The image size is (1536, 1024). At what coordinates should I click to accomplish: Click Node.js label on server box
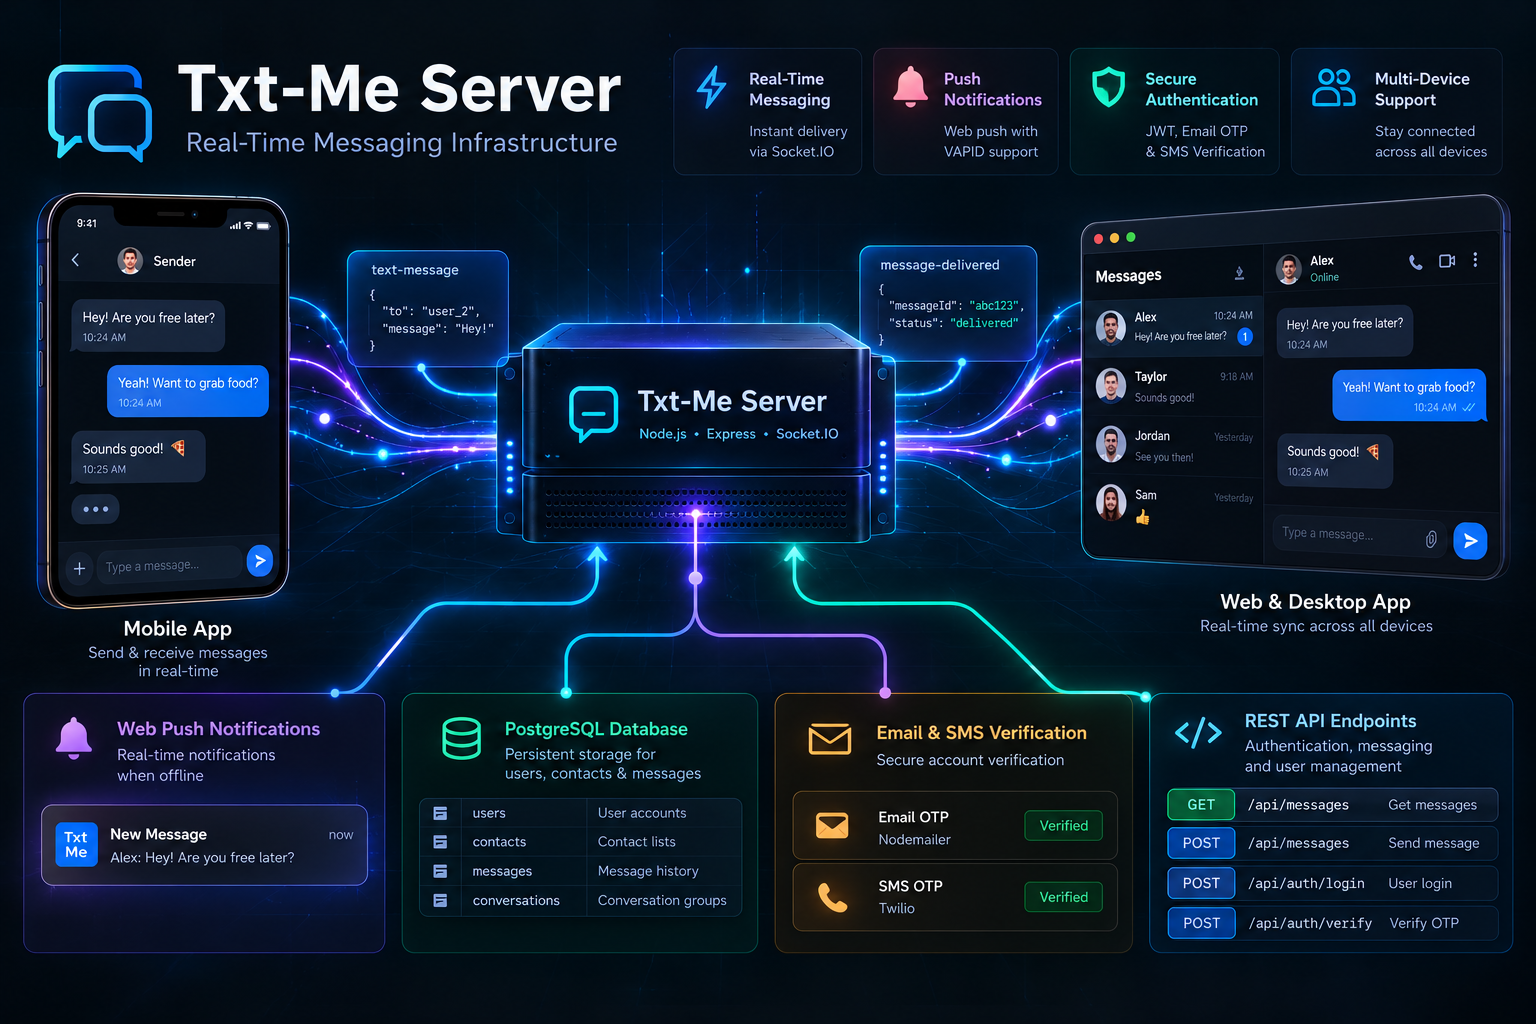(663, 434)
